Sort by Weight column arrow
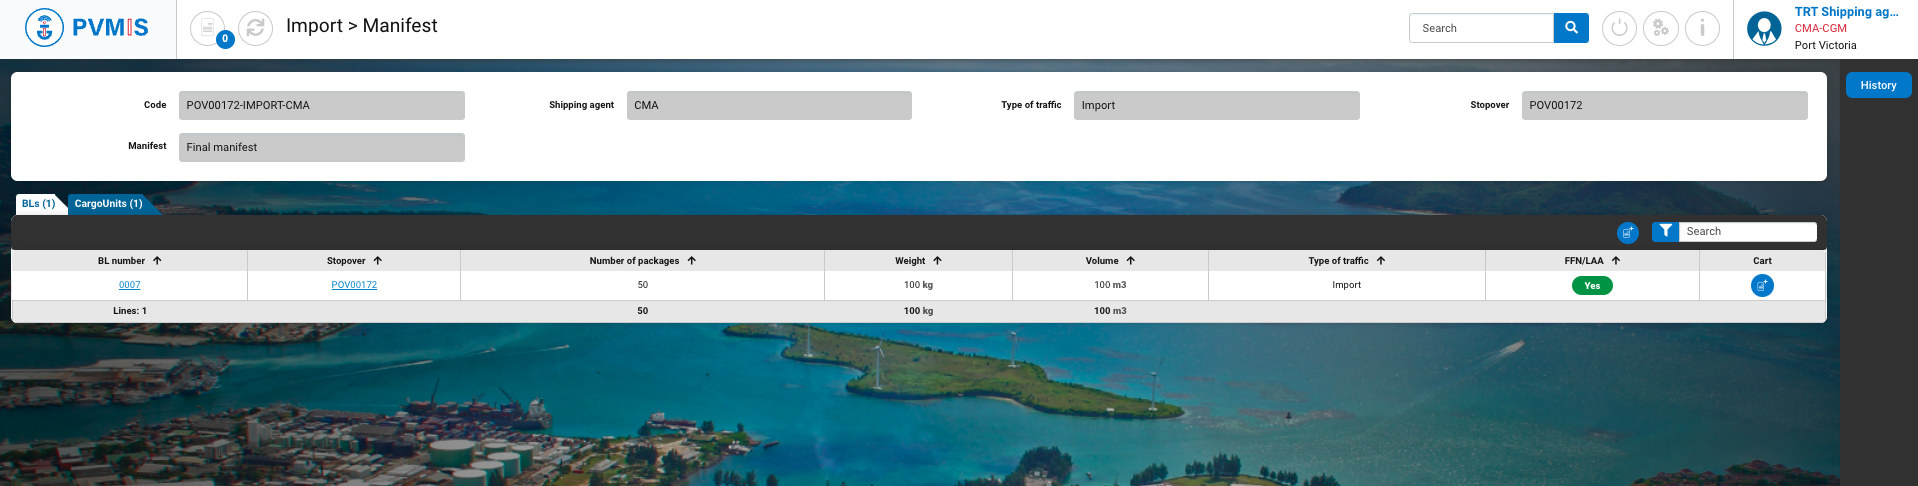The image size is (1918, 486). tap(937, 261)
